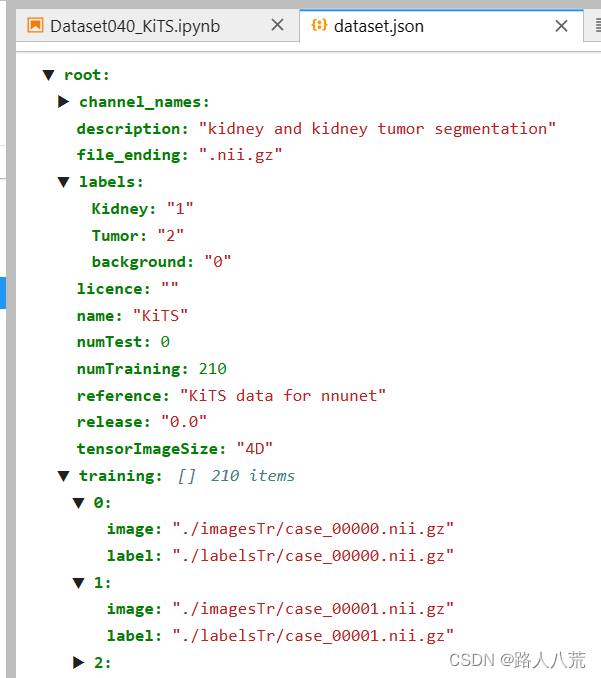Click the label path ./labelsTr/case_00001.nii.gz
This screenshot has width=601, height=678.
[313, 636]
